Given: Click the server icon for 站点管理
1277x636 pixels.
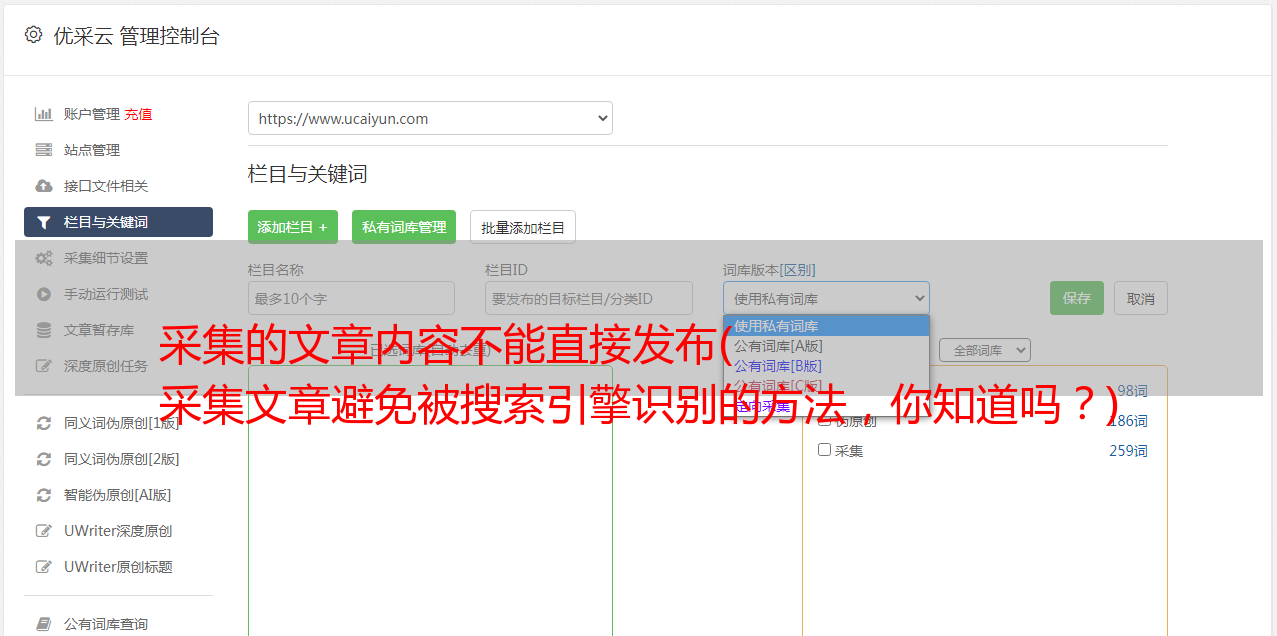Looking at the screenshot, I should [44, 150].
